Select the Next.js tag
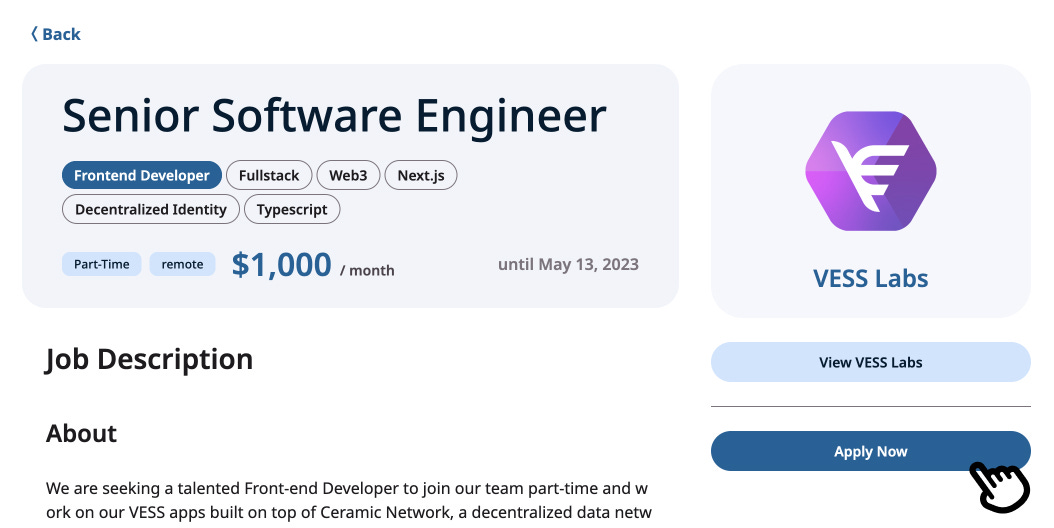 click(421, 176)
